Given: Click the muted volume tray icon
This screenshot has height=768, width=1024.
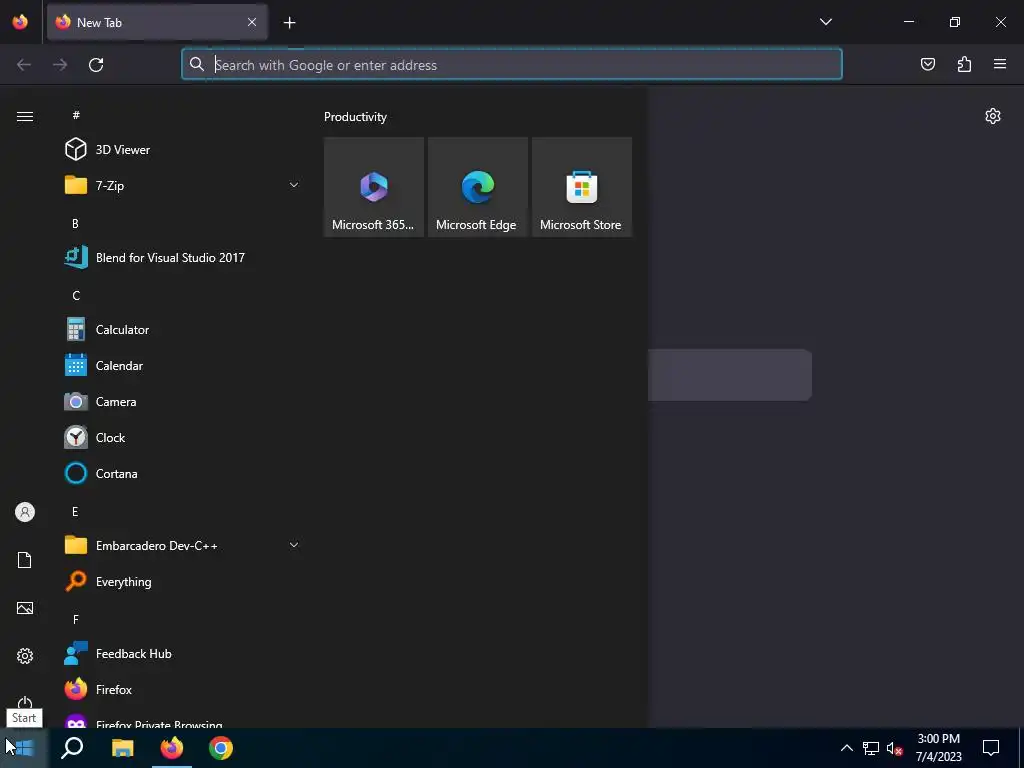Looking at the screenshot, I should pyautogui.click(x=894, y=748).
